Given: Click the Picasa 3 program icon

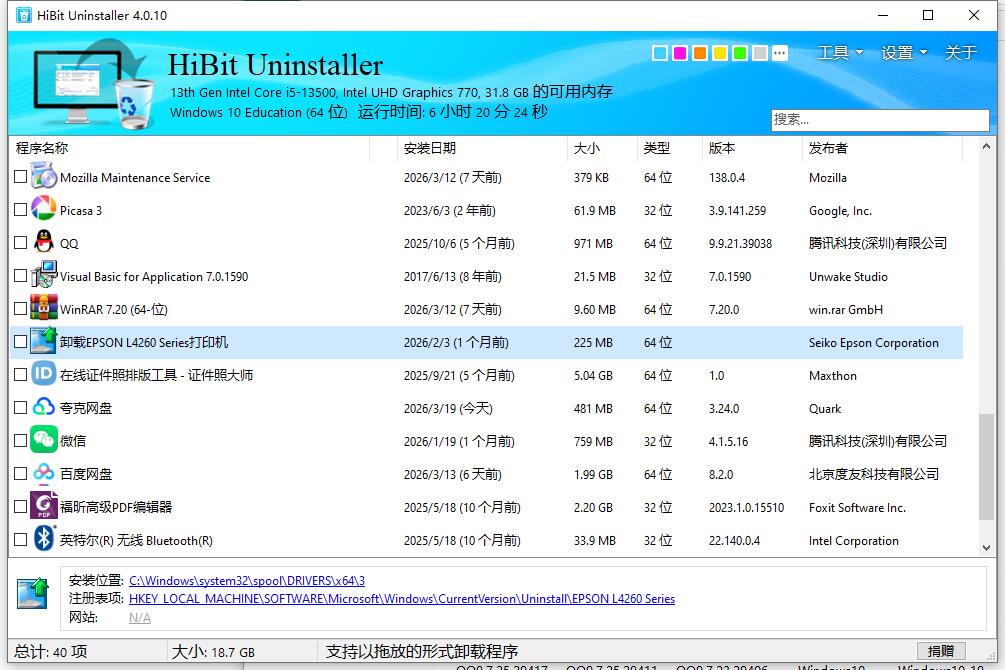Looking at the screenshot, I should point(44,209).
